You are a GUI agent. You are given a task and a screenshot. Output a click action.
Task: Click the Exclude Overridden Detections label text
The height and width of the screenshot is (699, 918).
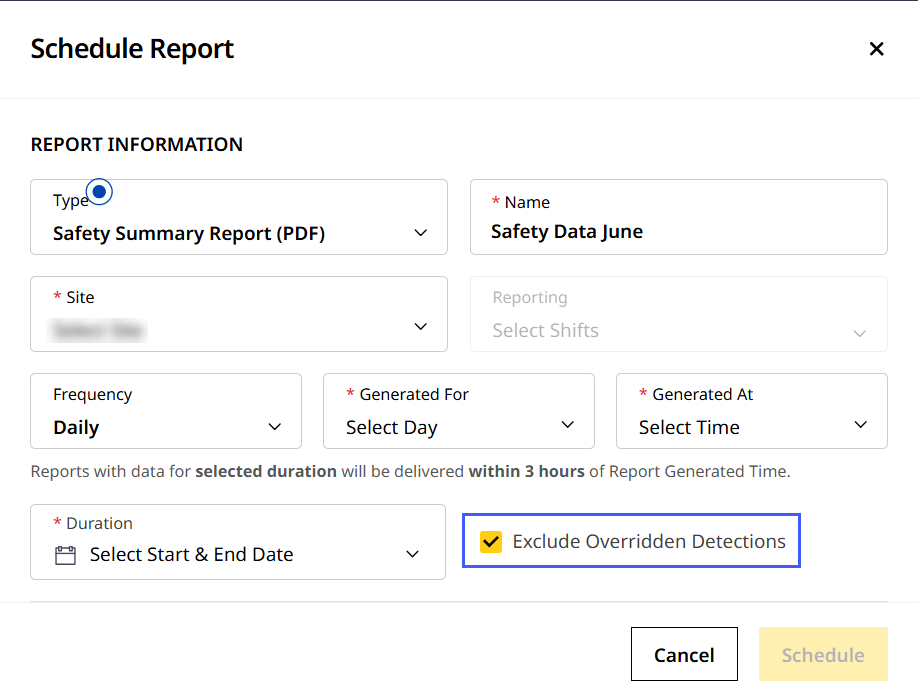649,542
